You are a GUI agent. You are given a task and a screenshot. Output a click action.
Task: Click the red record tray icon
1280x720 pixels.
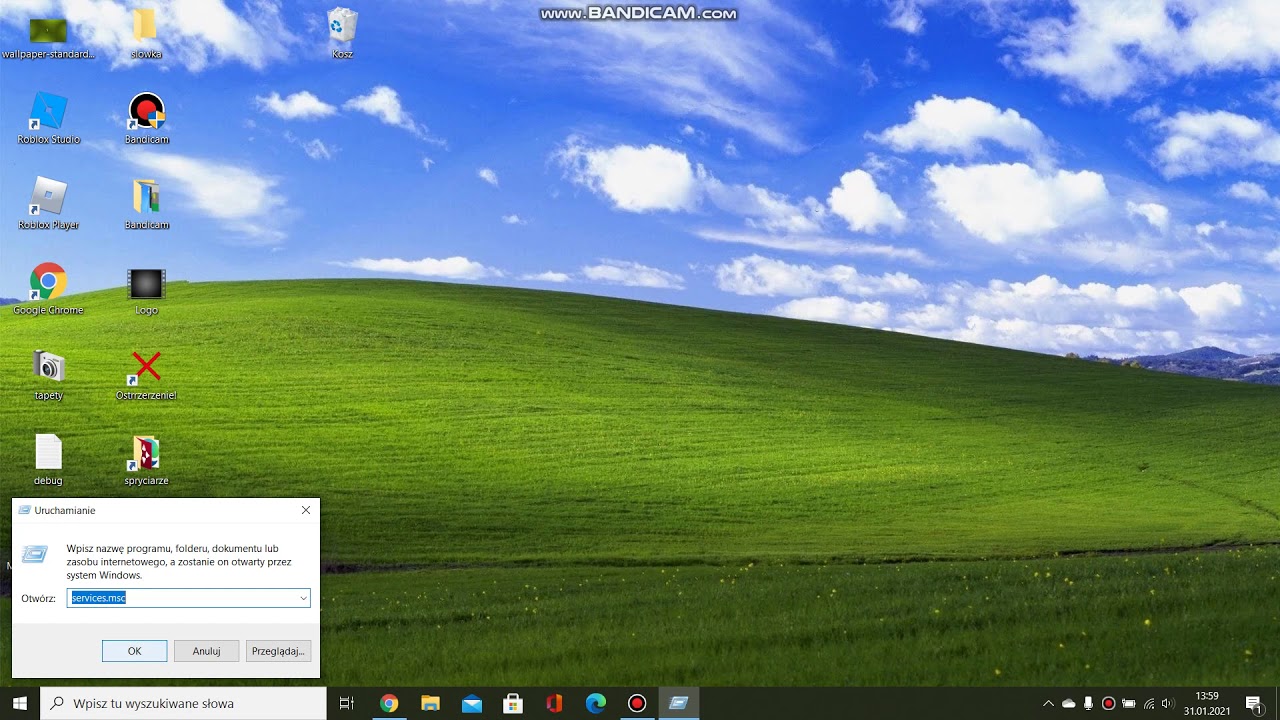1108,703
